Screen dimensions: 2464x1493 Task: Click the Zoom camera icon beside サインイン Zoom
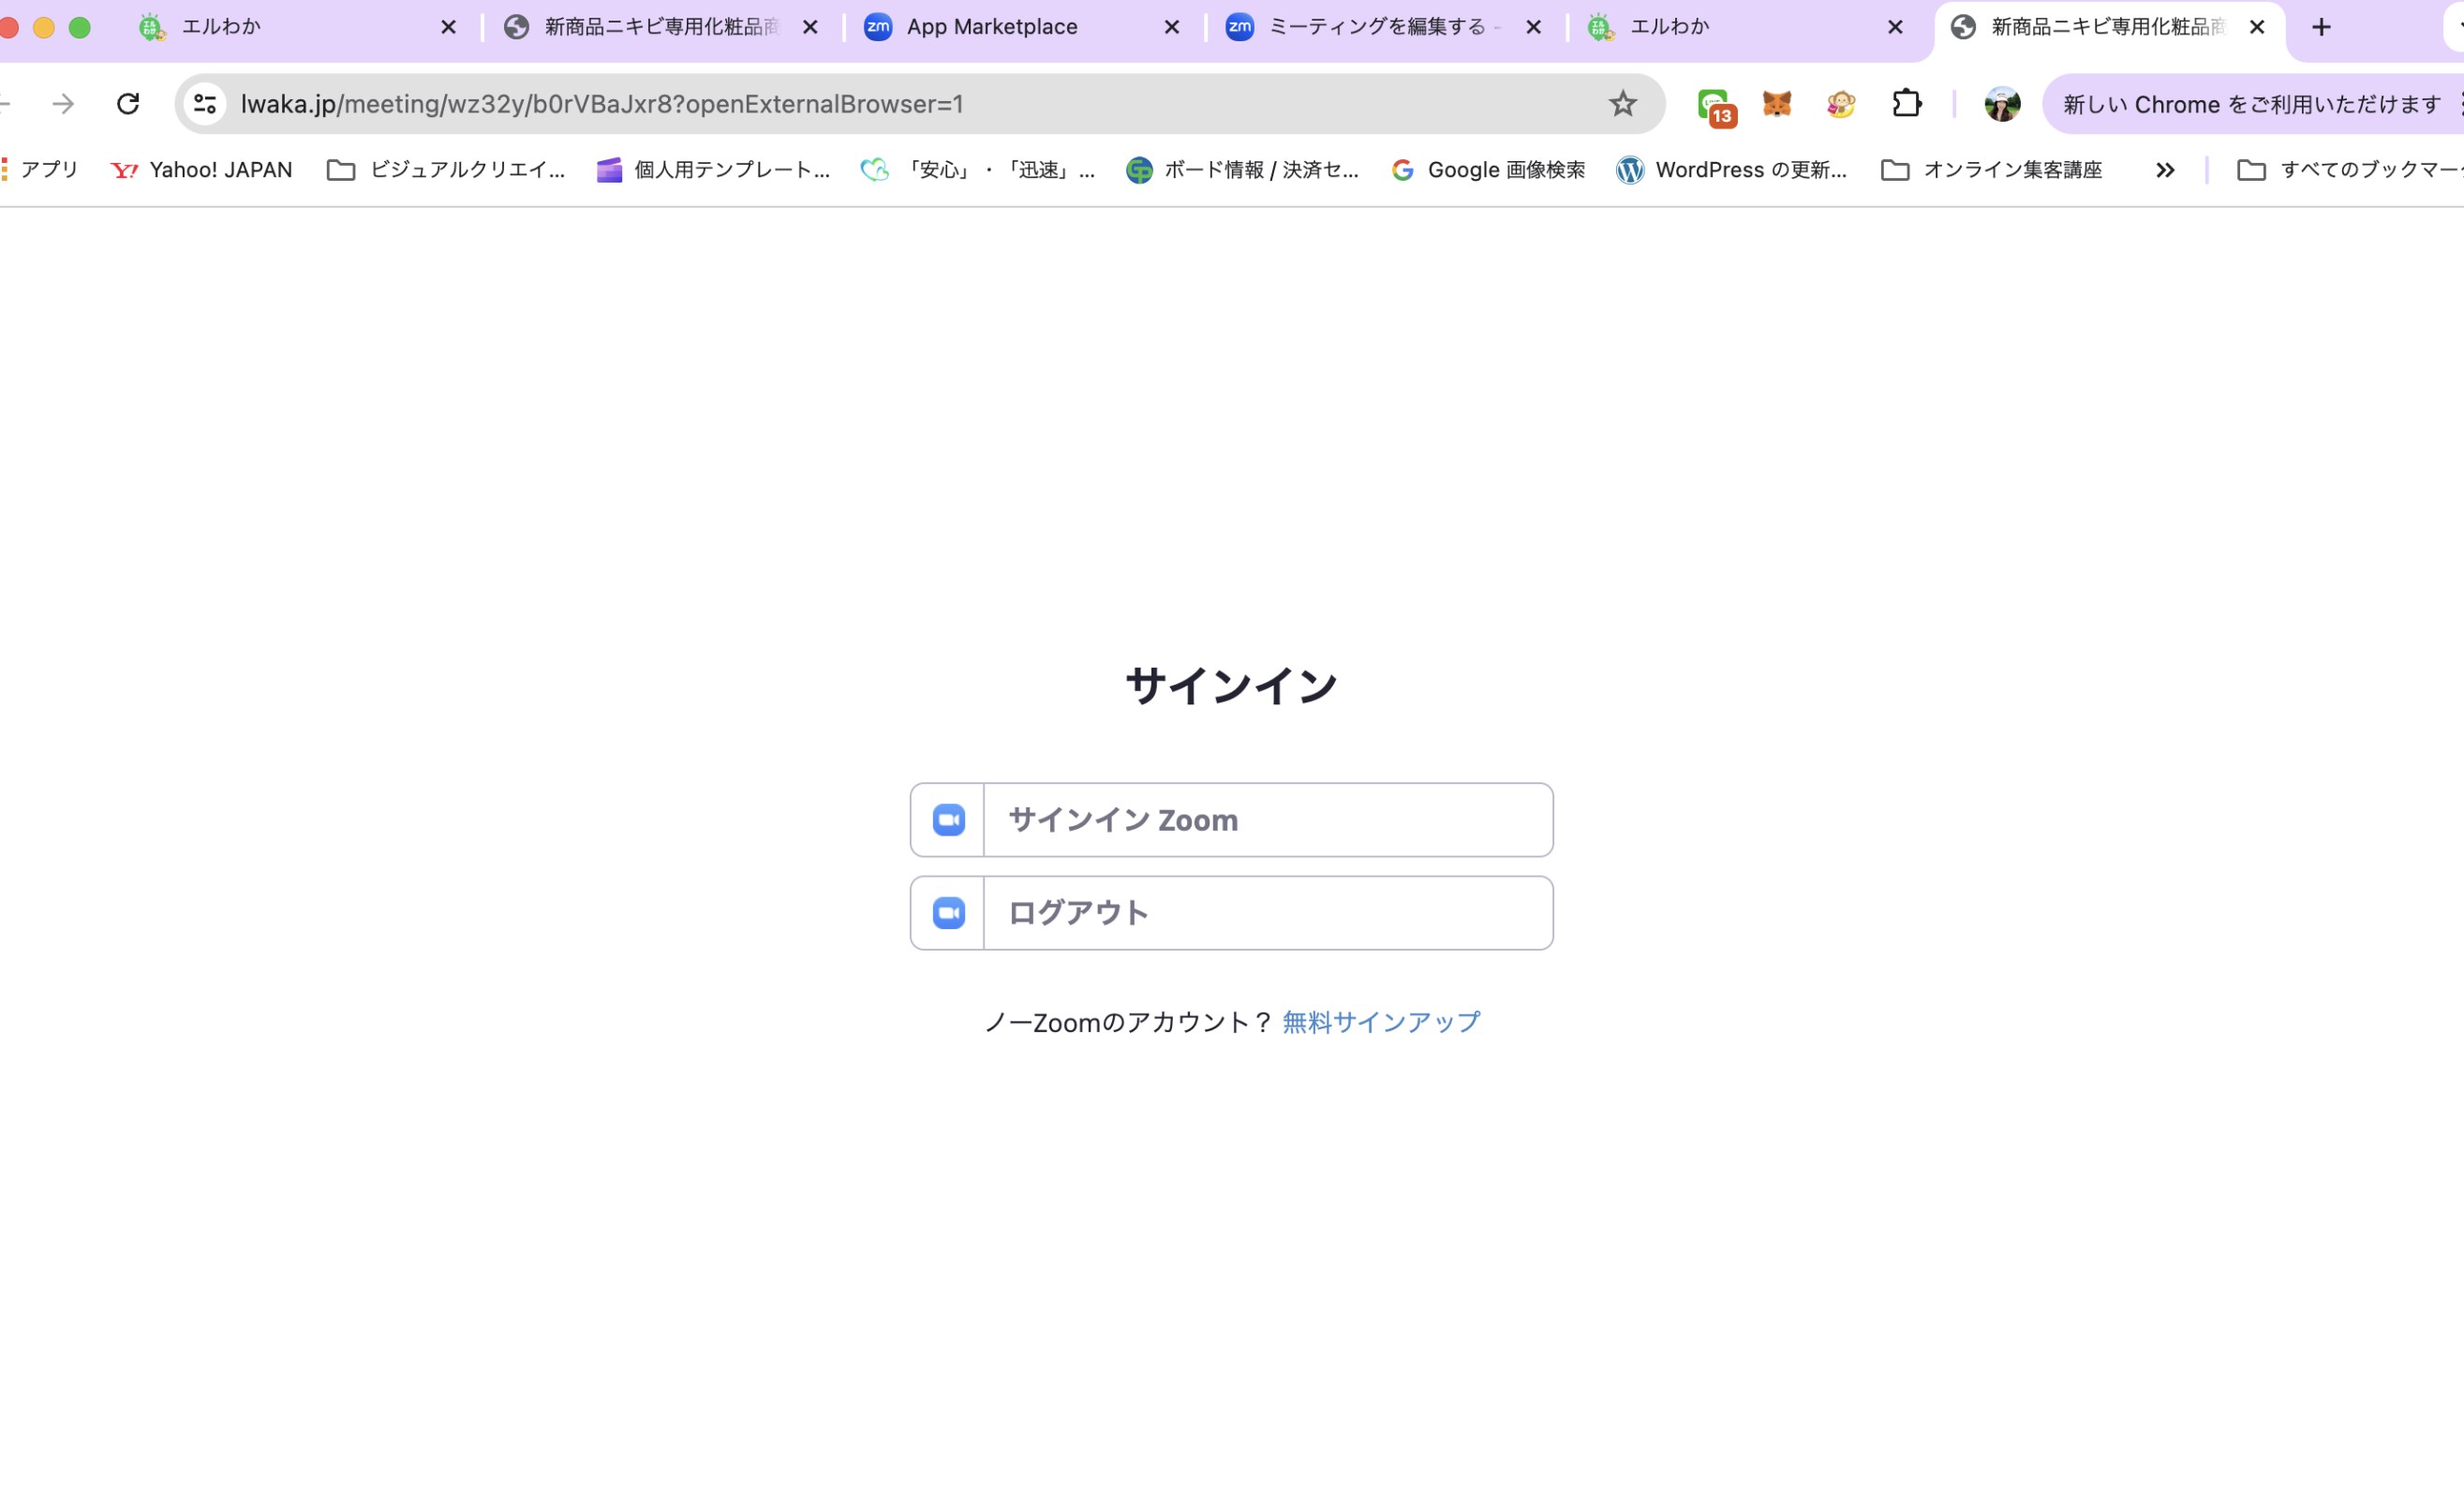point(948,820)
